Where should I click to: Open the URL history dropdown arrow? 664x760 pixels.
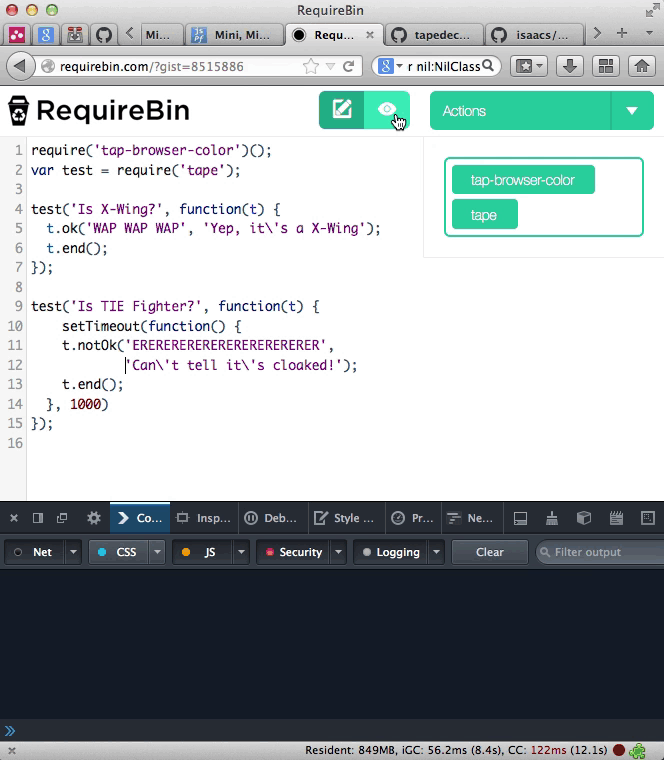pos(330,66)
